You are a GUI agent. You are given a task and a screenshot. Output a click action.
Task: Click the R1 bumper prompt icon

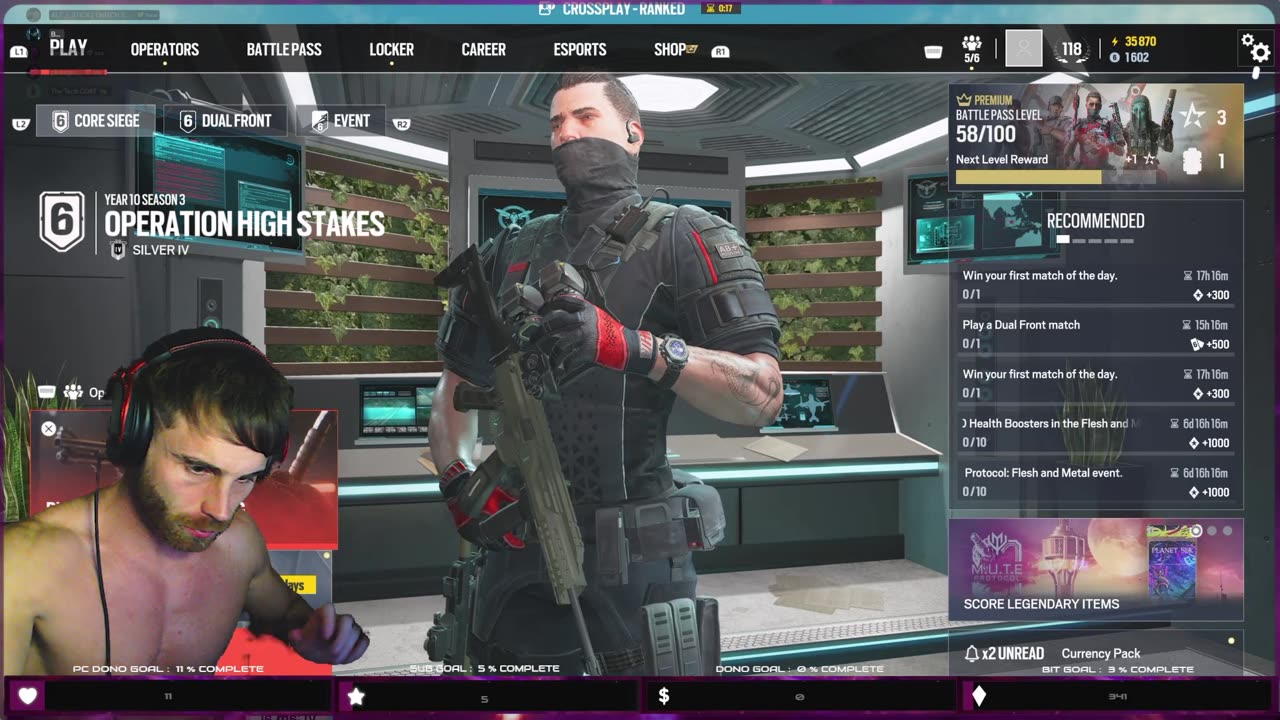tap(720, 51)
